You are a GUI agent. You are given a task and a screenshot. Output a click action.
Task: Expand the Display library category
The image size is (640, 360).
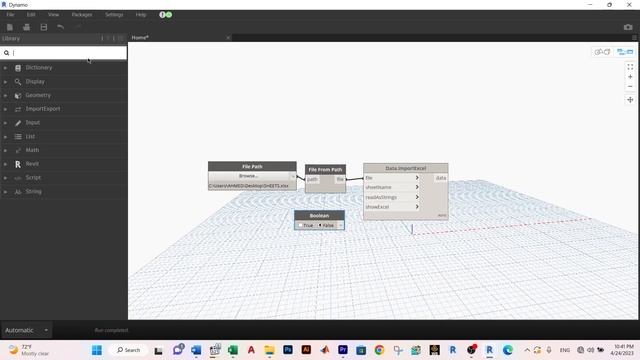(5, 82)
